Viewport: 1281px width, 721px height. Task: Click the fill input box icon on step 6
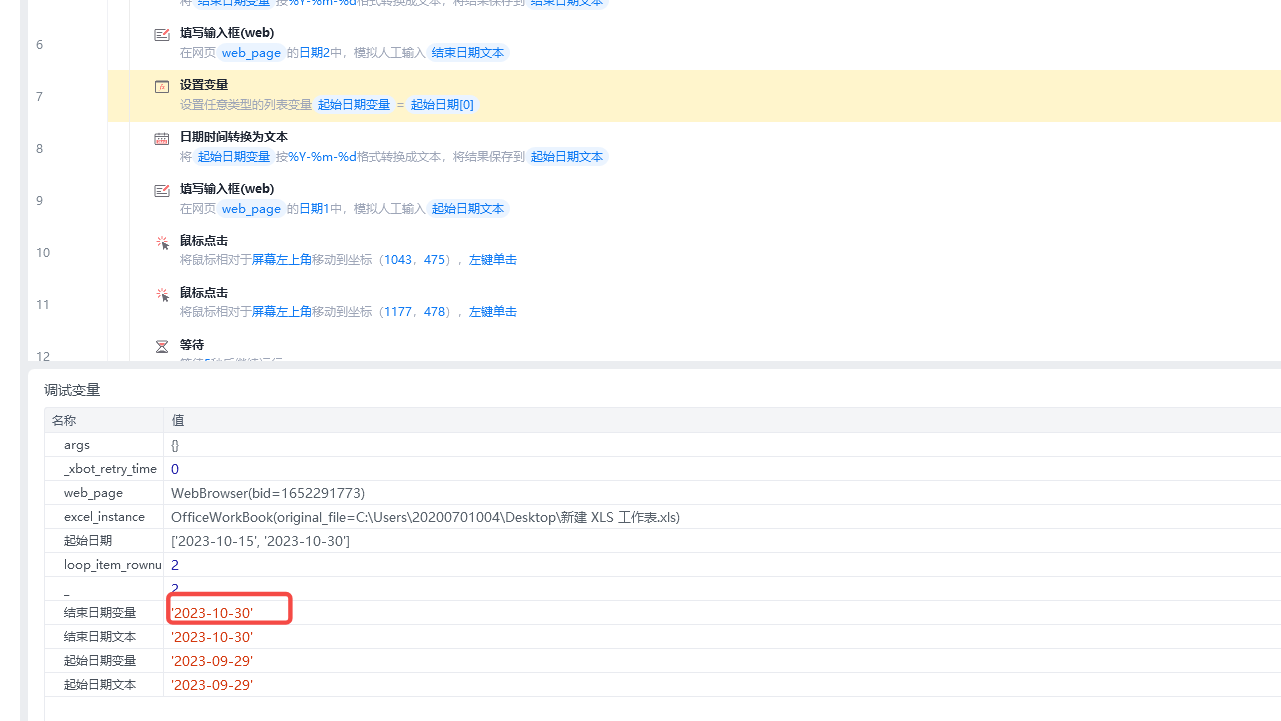(162, 35)
